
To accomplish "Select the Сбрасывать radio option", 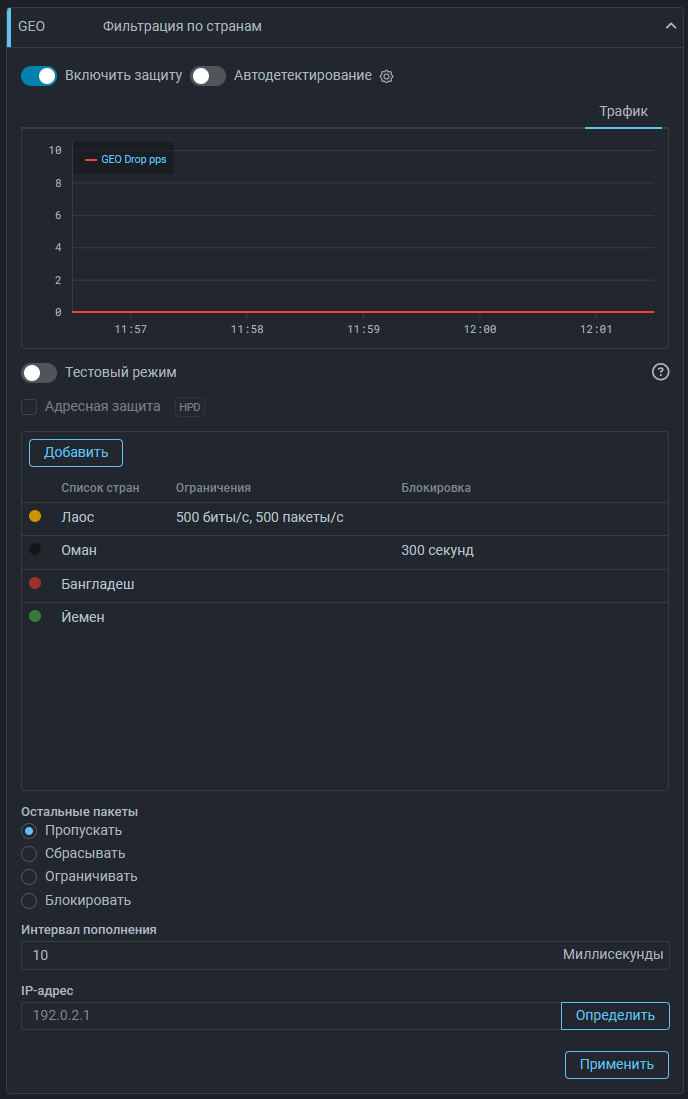I will [x=29, y=854].
